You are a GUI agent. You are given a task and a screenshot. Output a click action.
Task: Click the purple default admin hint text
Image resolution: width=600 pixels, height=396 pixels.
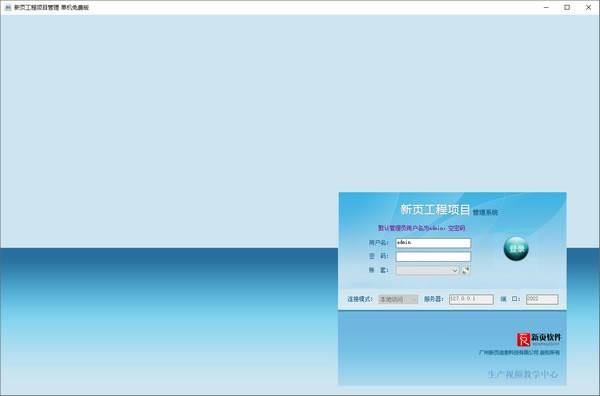(422, 228)
